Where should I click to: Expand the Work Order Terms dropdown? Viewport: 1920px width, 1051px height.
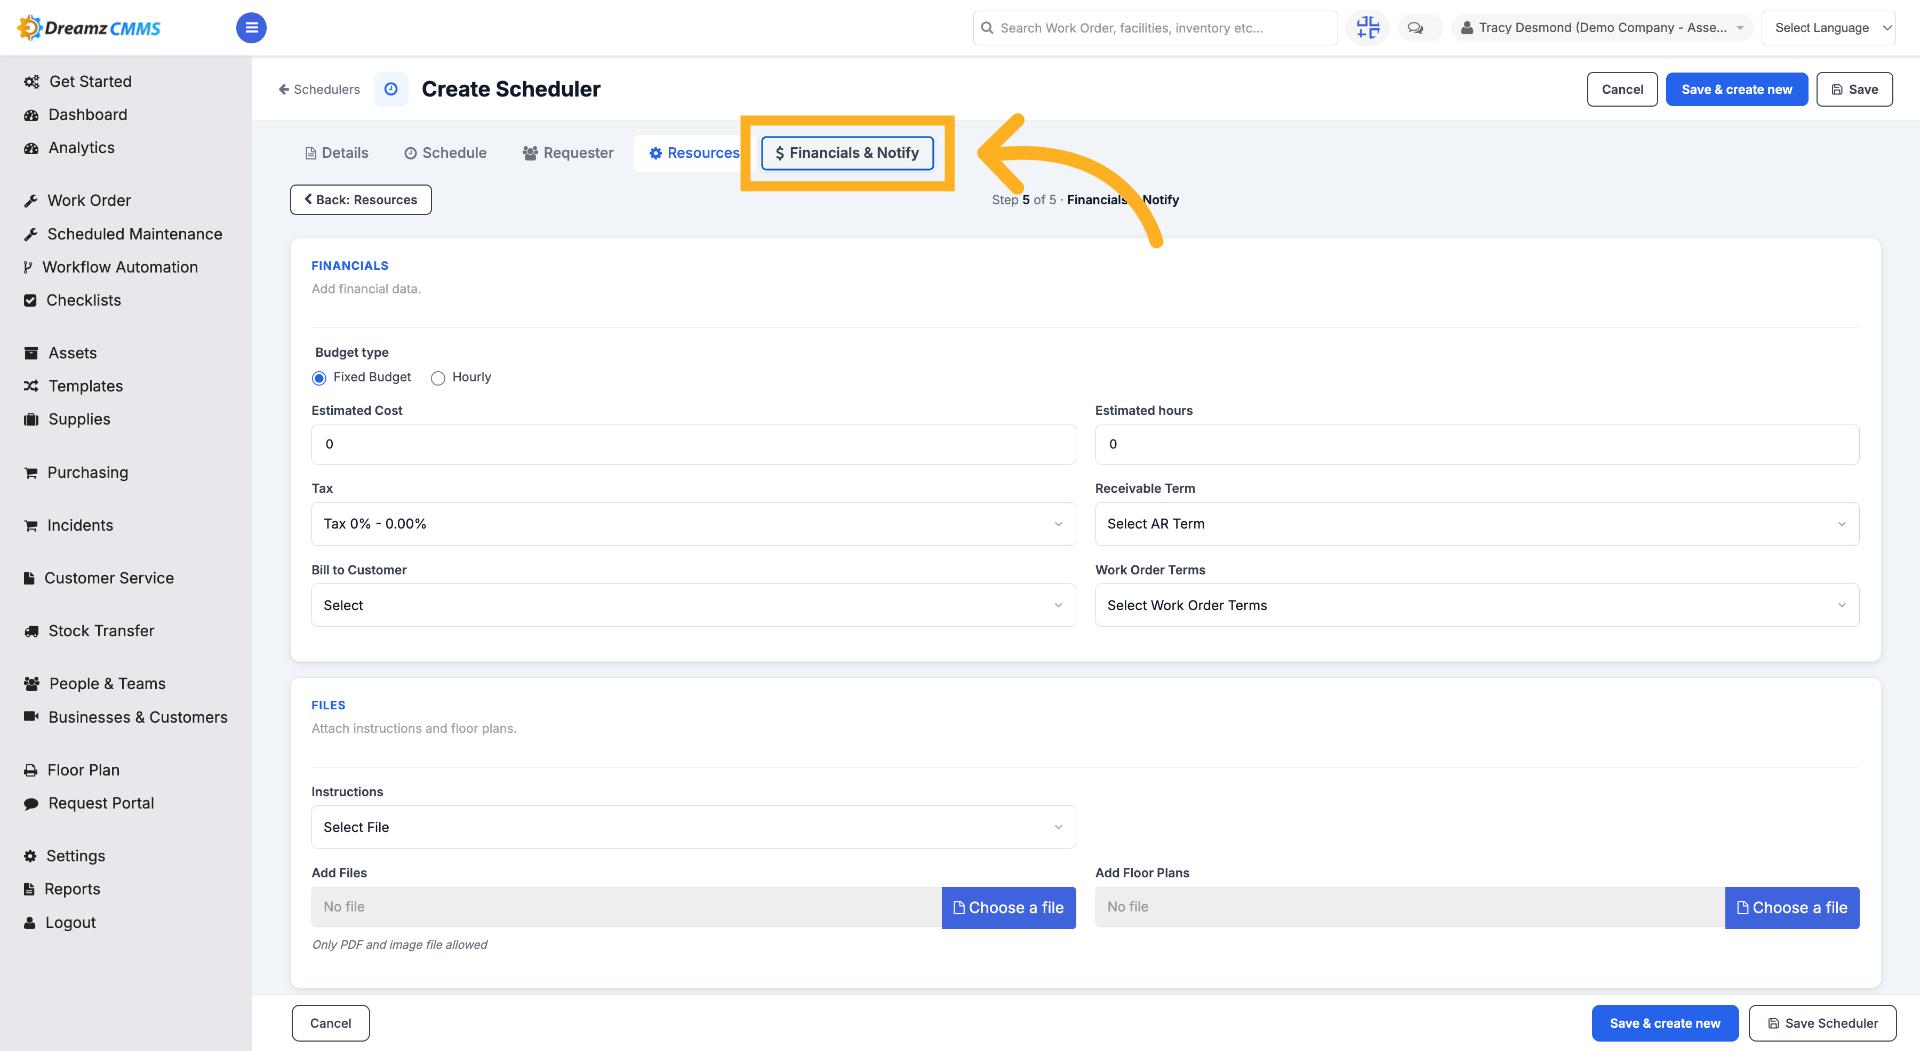1477,605
